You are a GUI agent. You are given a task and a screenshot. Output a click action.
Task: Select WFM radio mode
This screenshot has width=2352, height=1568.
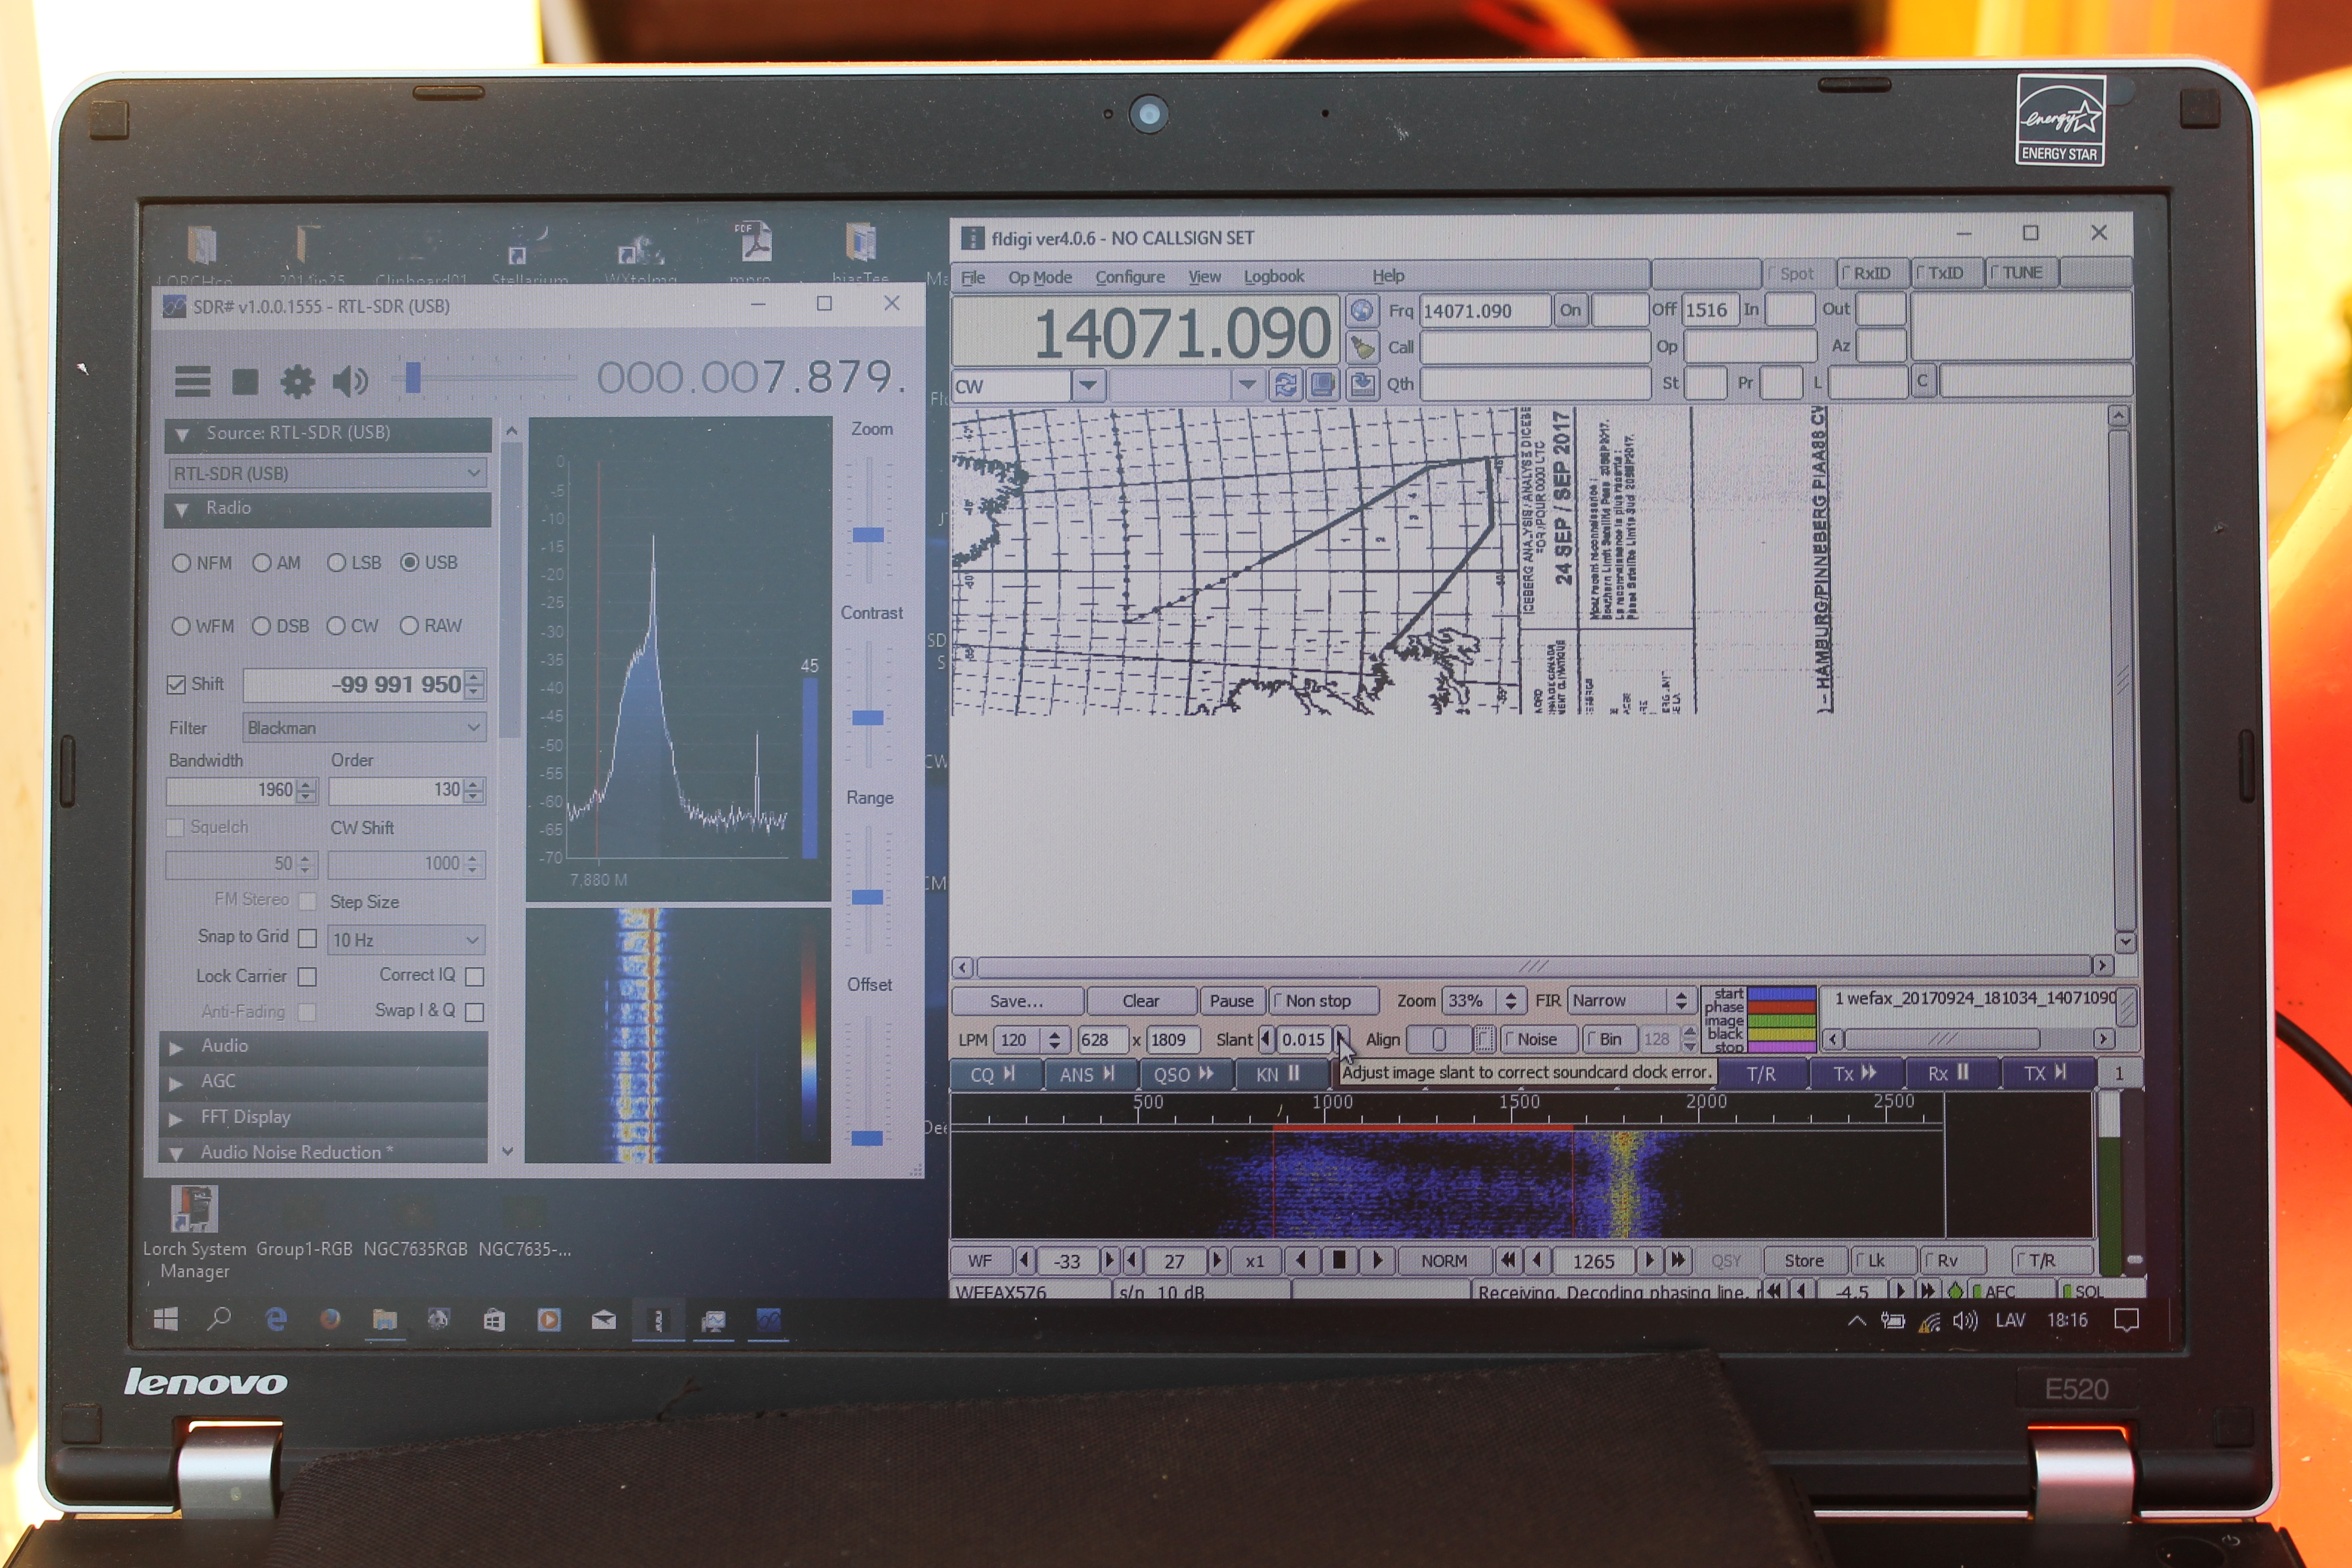202,626
